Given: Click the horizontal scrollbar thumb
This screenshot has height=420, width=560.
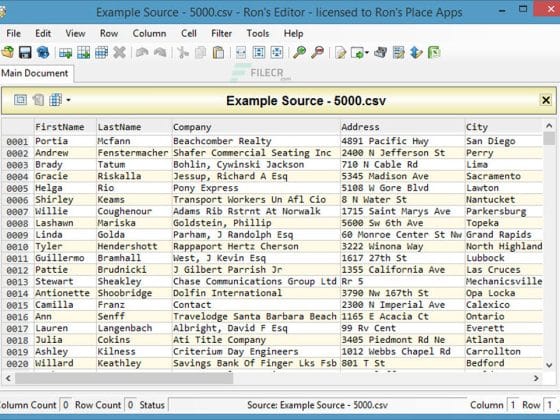Looking at the screenshot, I should 124,378.
